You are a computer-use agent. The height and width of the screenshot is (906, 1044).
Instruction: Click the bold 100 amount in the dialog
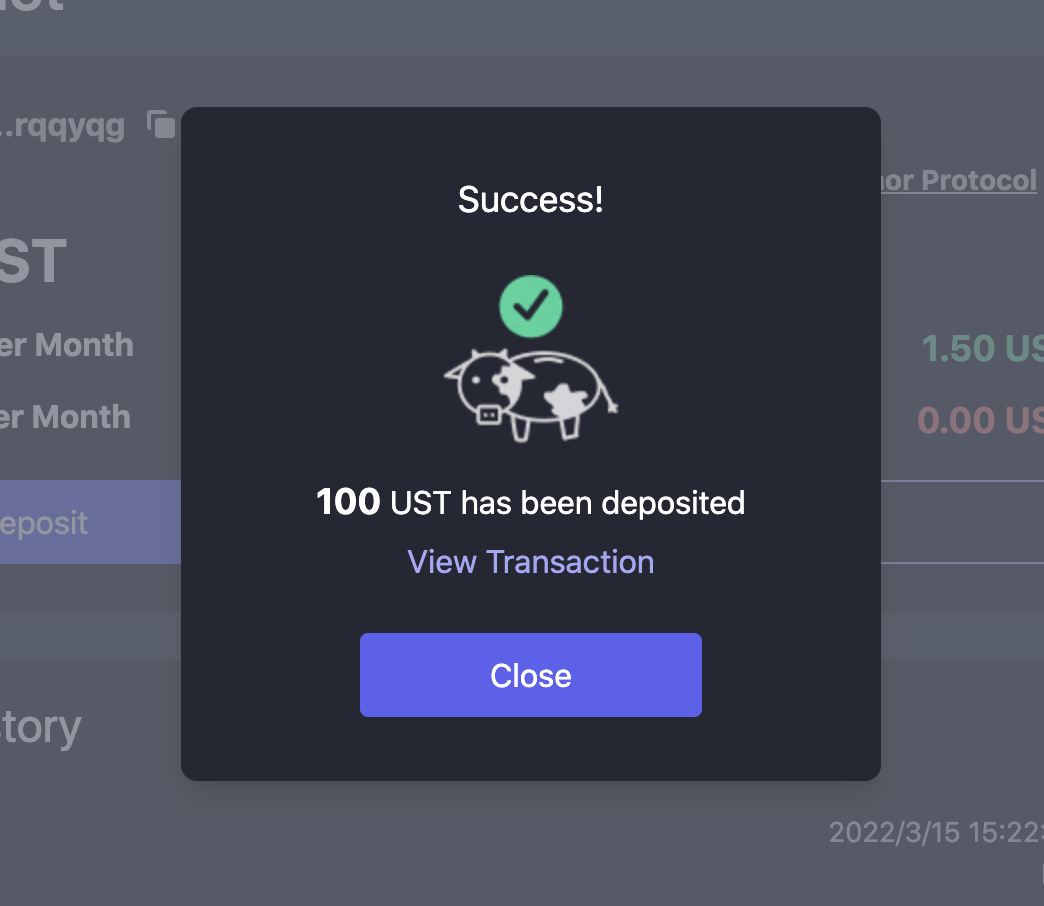click(348, 502)
